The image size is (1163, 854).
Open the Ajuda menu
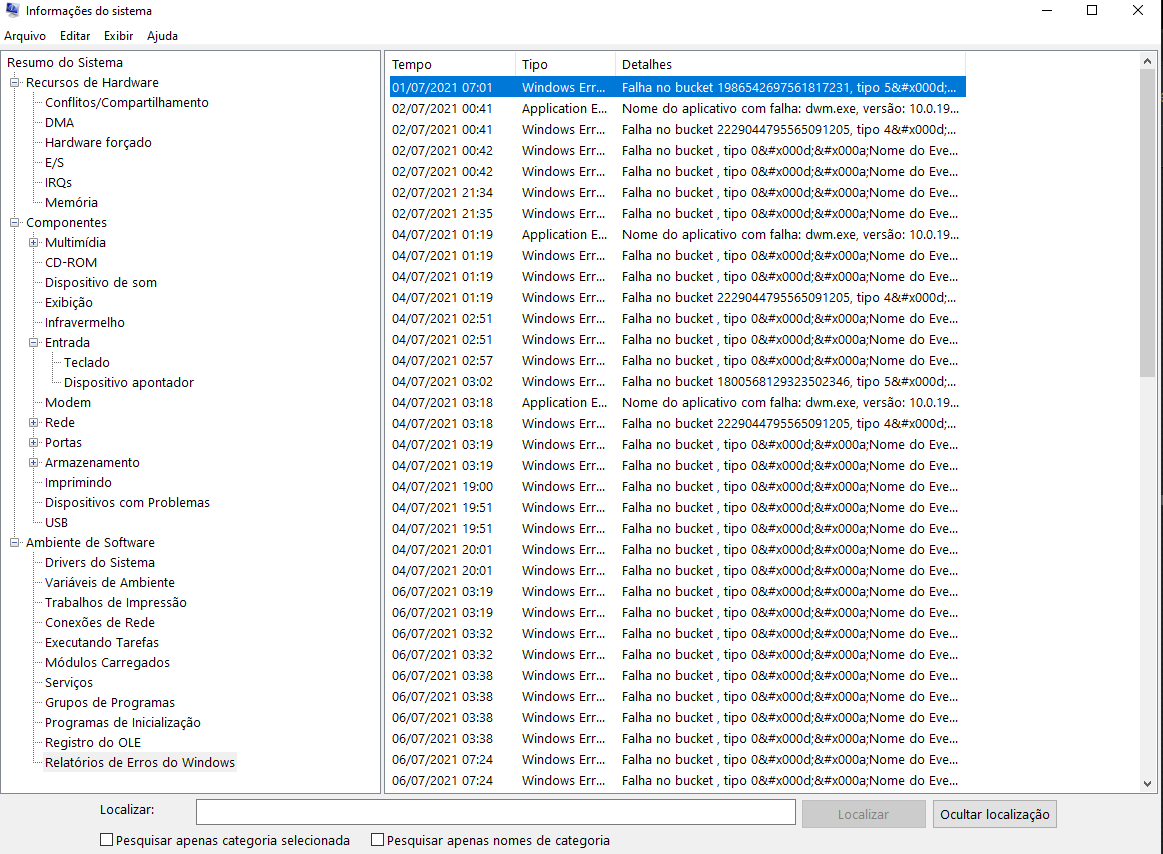click(162, 36)
